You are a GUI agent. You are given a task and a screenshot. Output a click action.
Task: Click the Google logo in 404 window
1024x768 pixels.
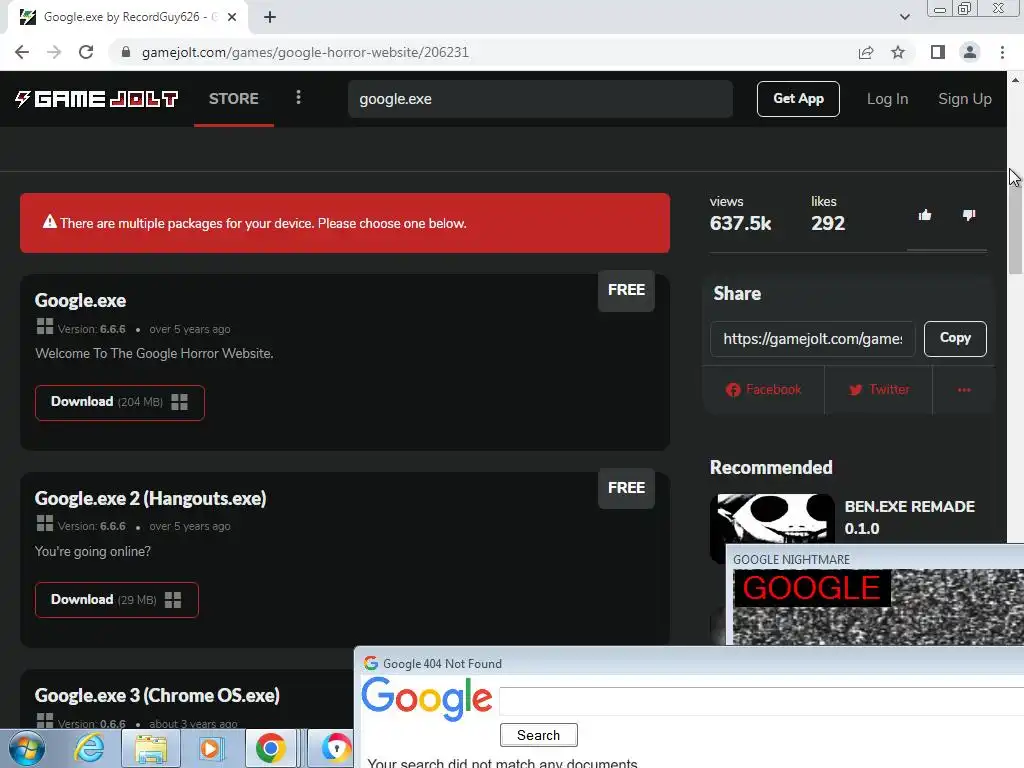(427, 699)
